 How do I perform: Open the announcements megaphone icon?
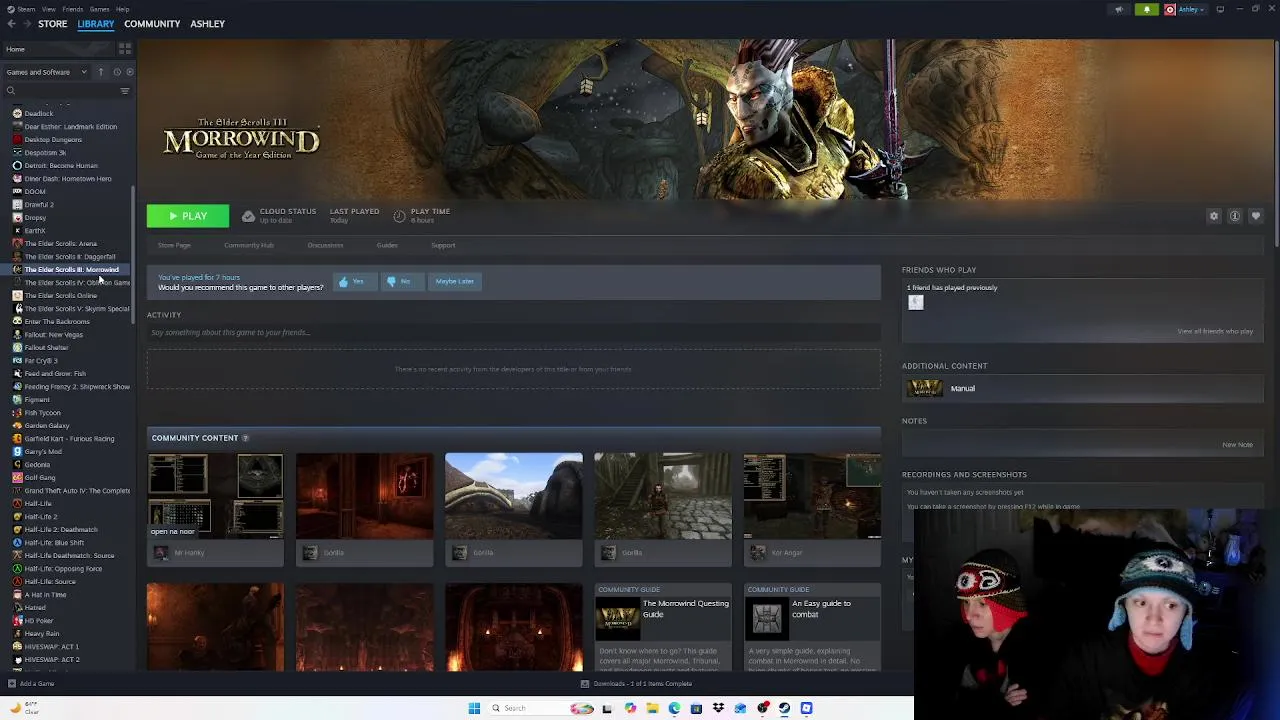point(1119,9)
